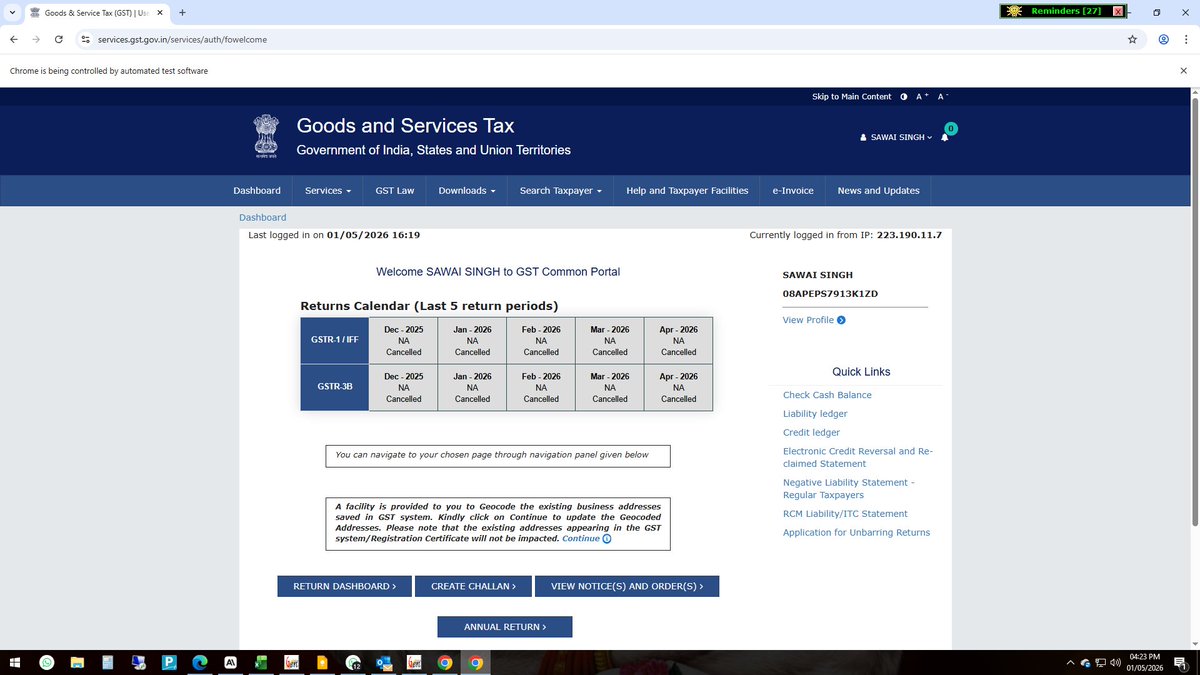Dismiss the automated test software banner
Viewport: 1200px width, 675px height.
click(1184, 71)
